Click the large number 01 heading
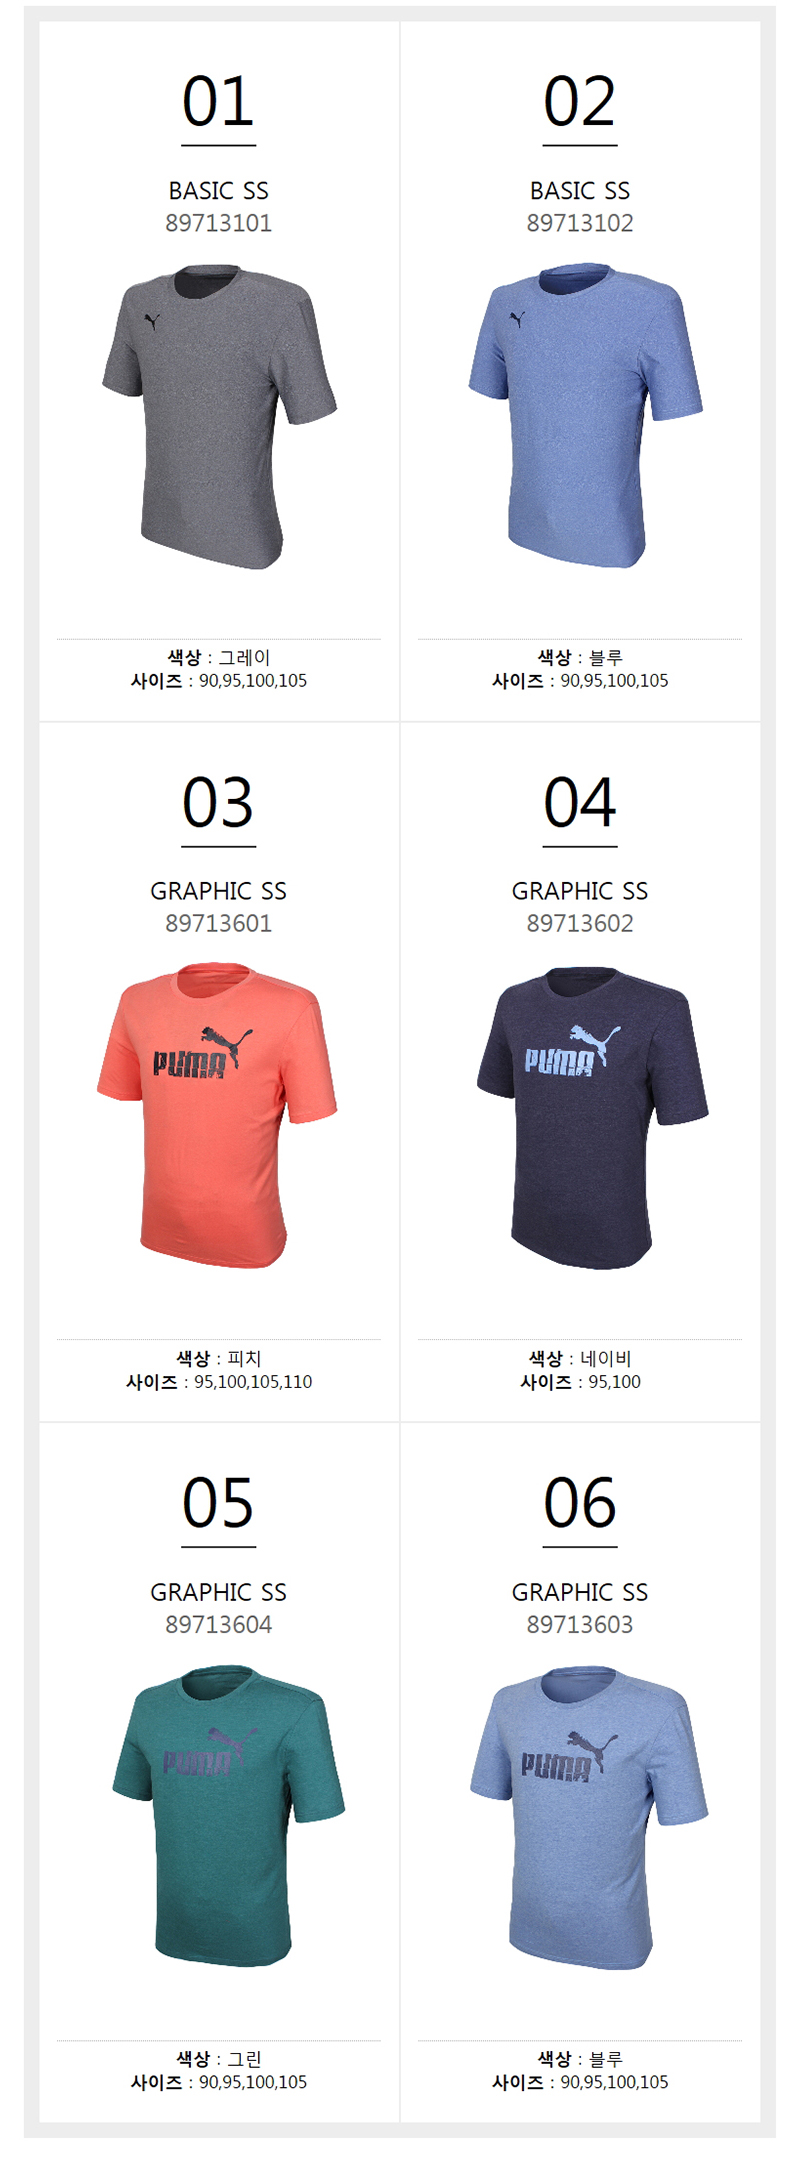 (218, 102)
